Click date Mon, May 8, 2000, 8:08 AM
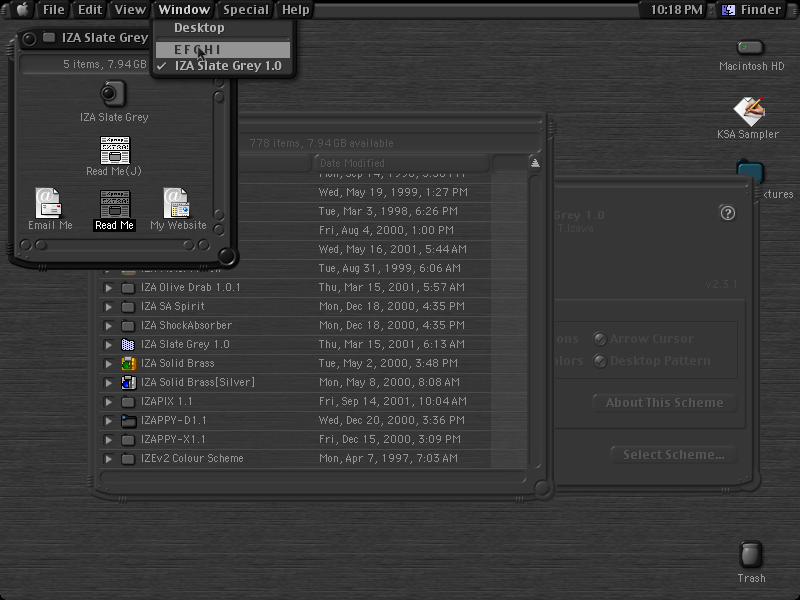 [389, 382]
